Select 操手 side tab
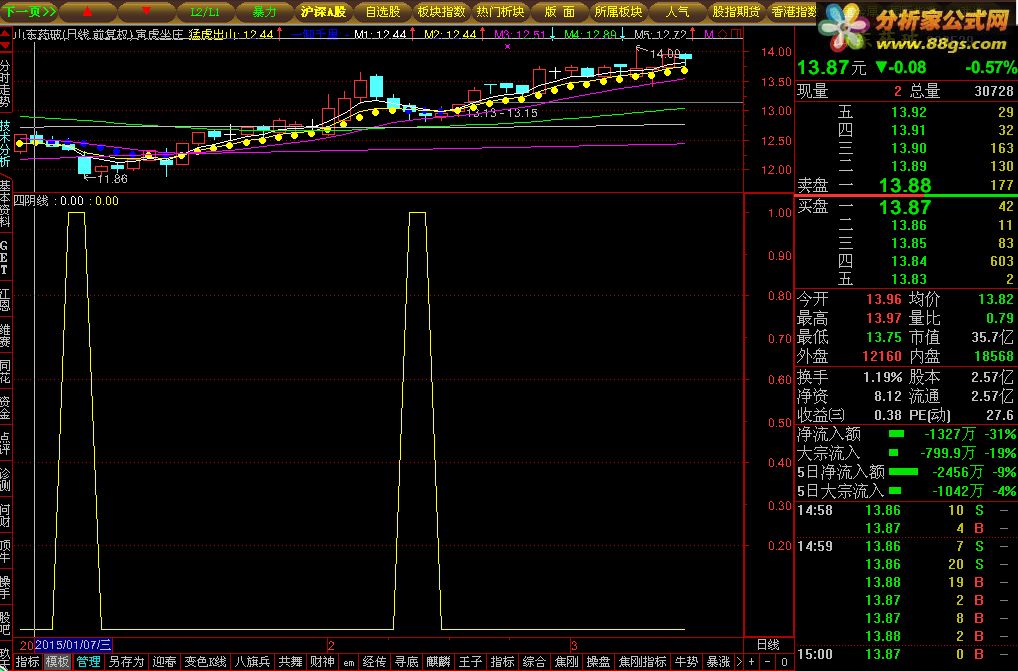This screenshot has width=1018, height=671. [5, 587]
